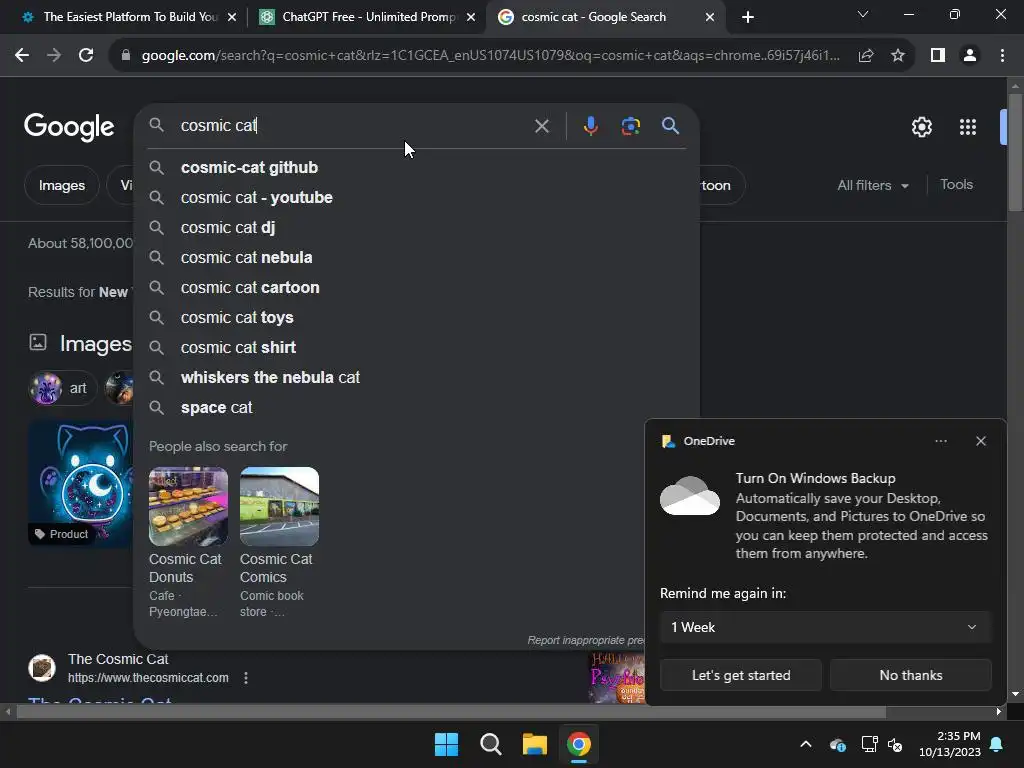1024x768 pixels.
Task: Open the tab search chevron
Action: coord(863,14)
